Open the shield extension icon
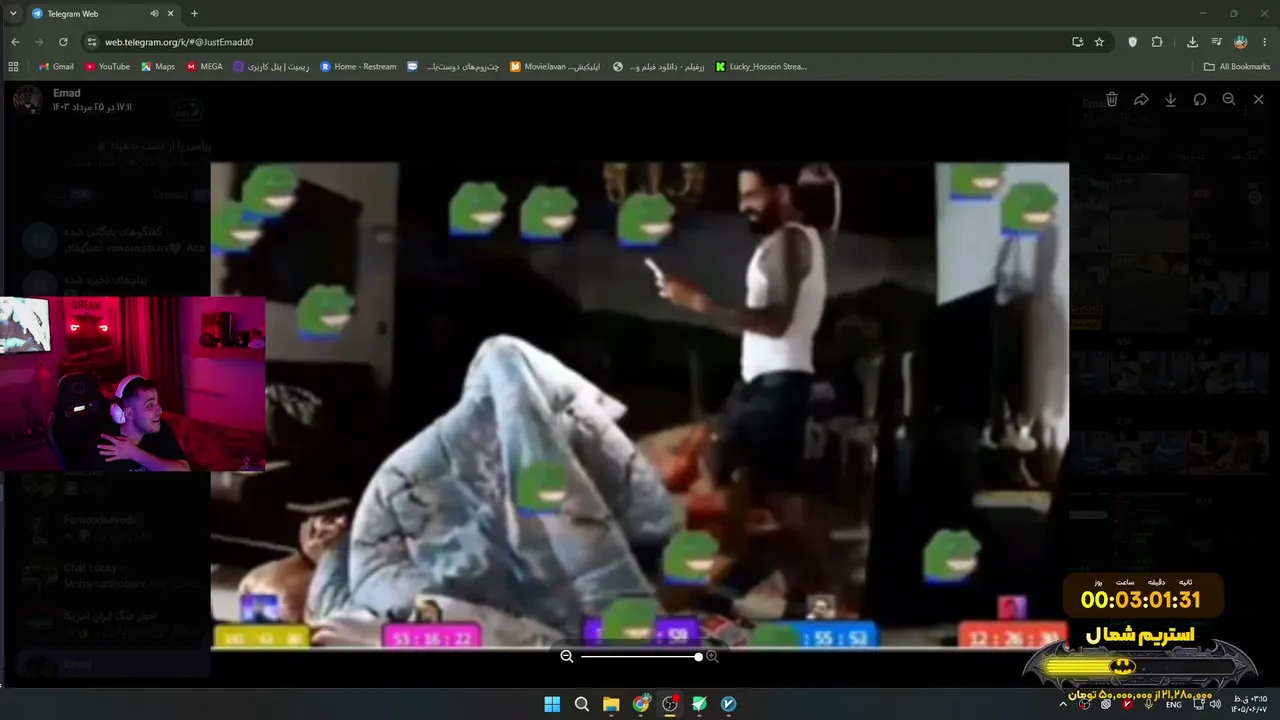Screen dimensions: 1280x720 coord(1132,42)
